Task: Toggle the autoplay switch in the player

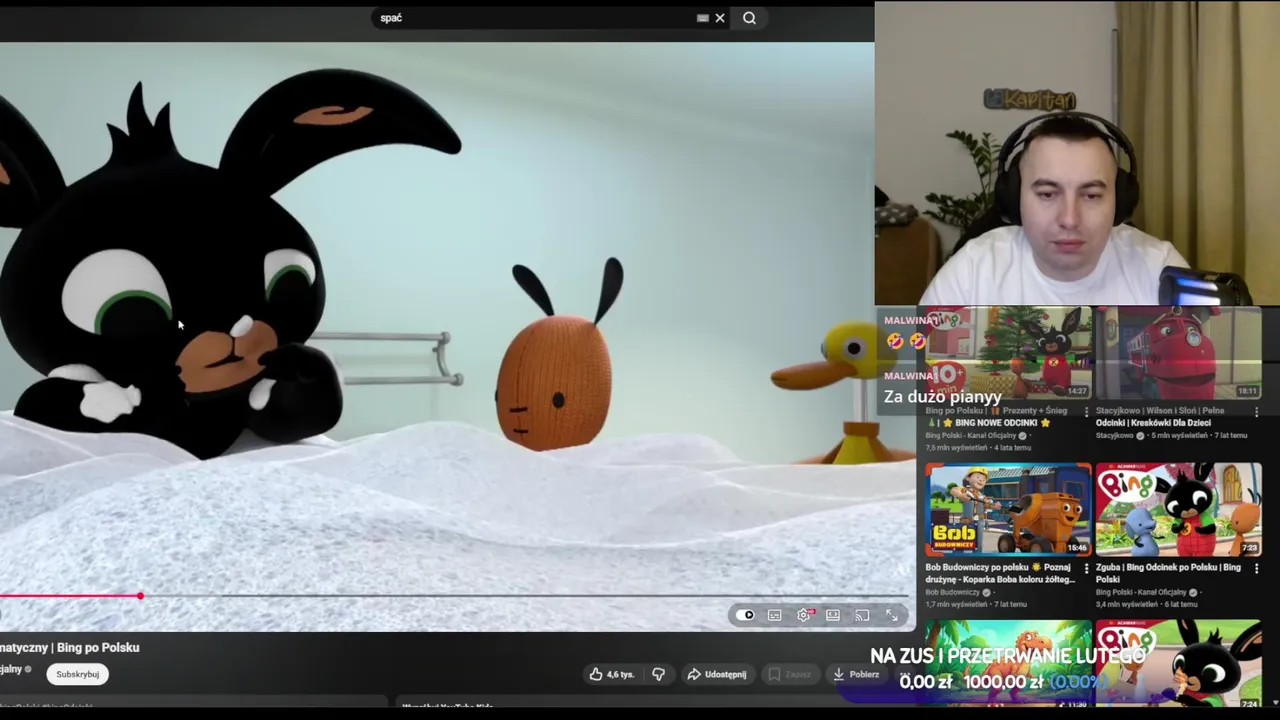Action: pos(746,615)
